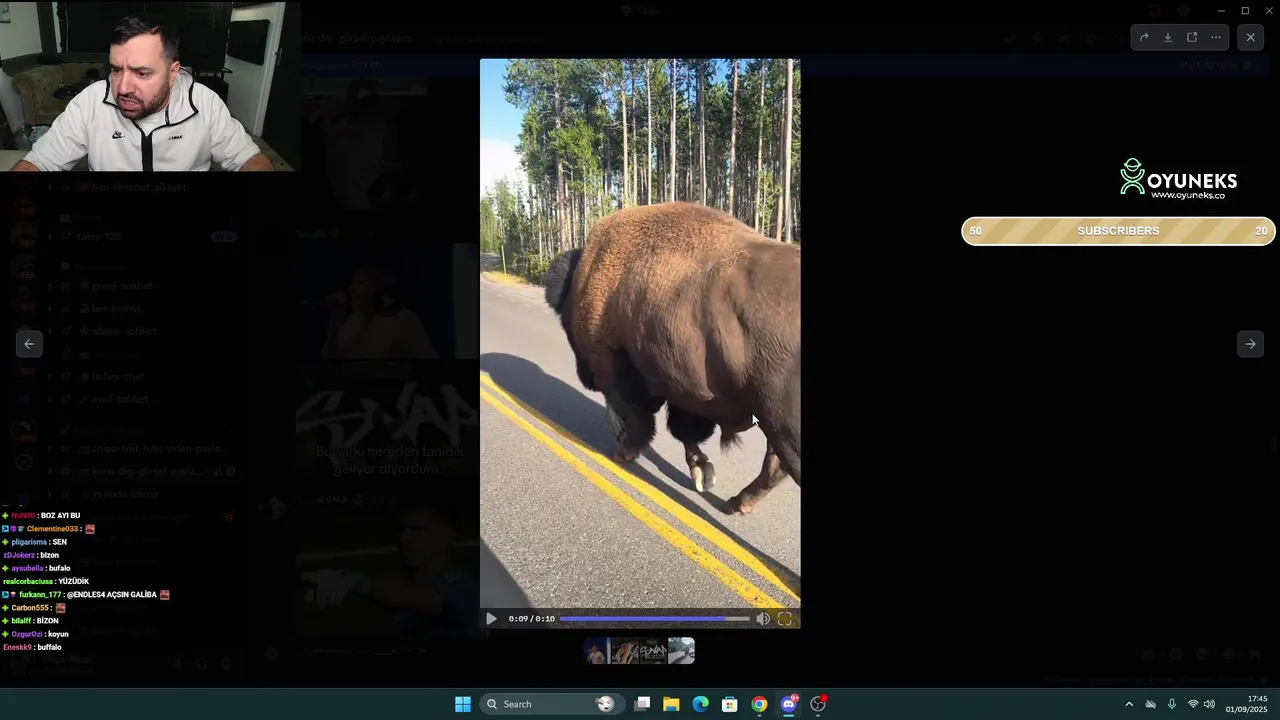This screenshot has width=1280, height=720.
Task: Open File Explorer from the taskbar
Action: (671, 704)
